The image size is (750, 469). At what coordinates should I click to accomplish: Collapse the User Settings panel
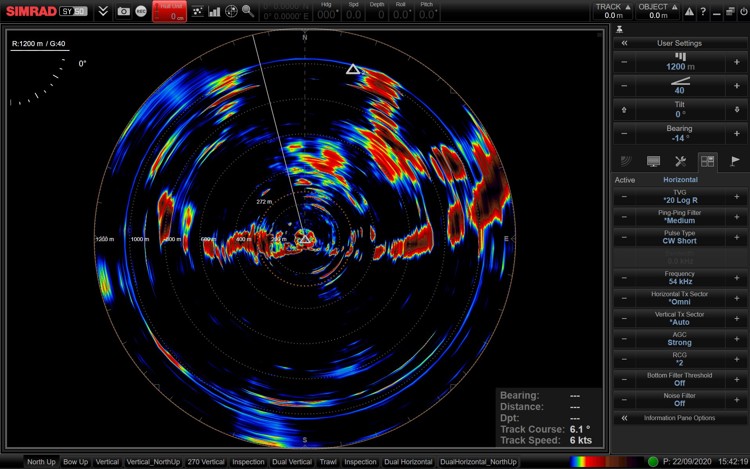624,44
